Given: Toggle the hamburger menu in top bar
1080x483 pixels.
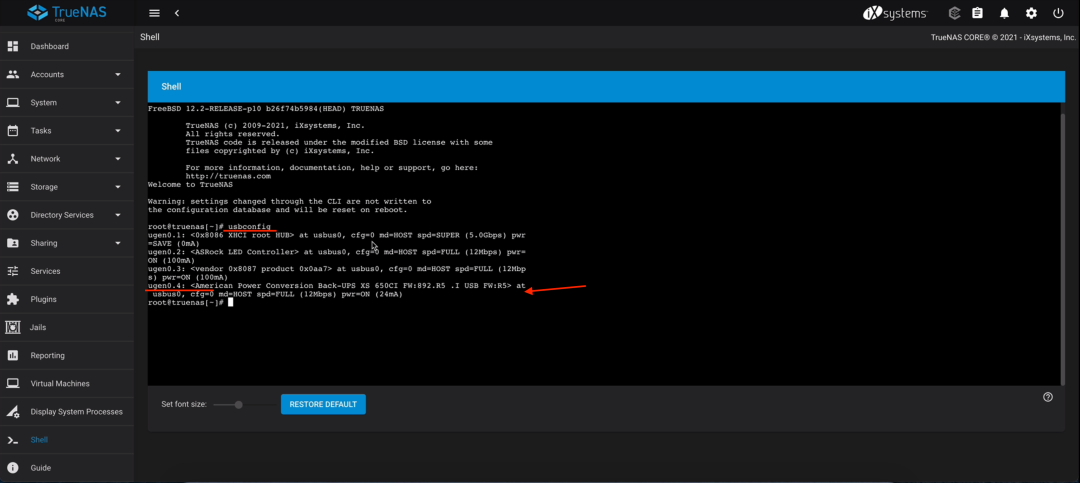Looking at the screenshot, I should tap(154, 13).
